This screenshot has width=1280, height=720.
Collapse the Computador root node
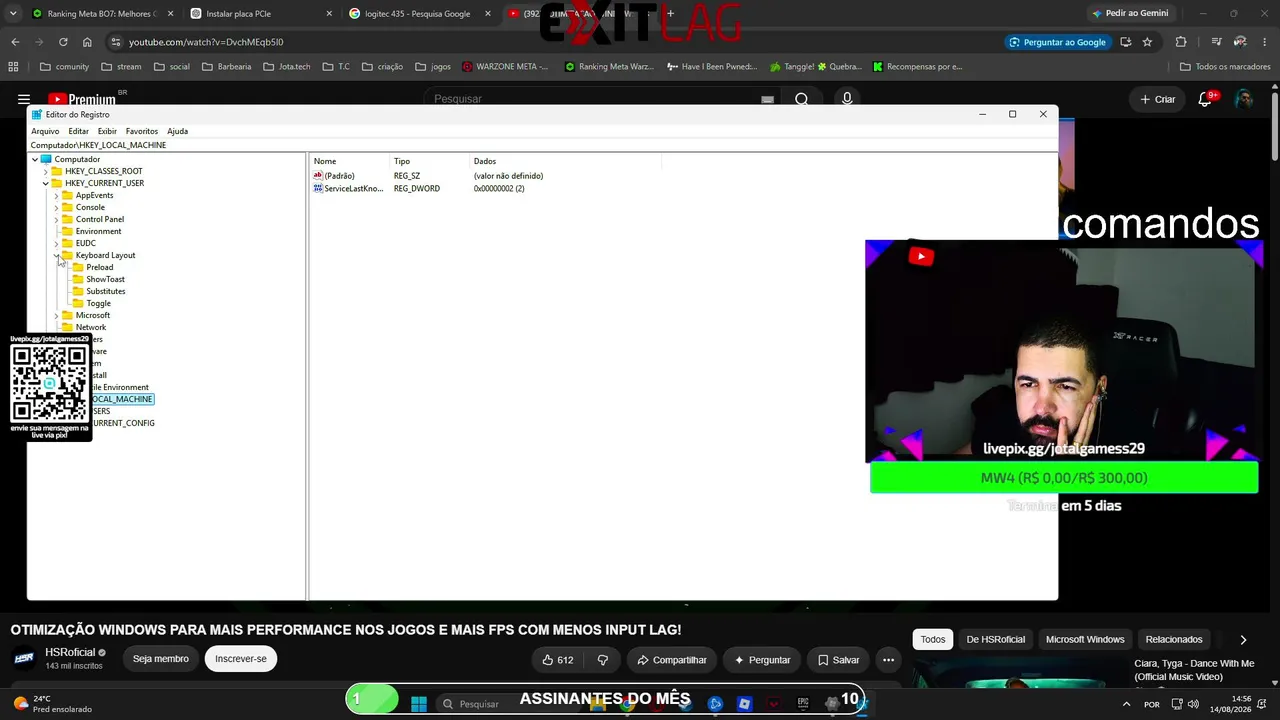tap(35, 159)
